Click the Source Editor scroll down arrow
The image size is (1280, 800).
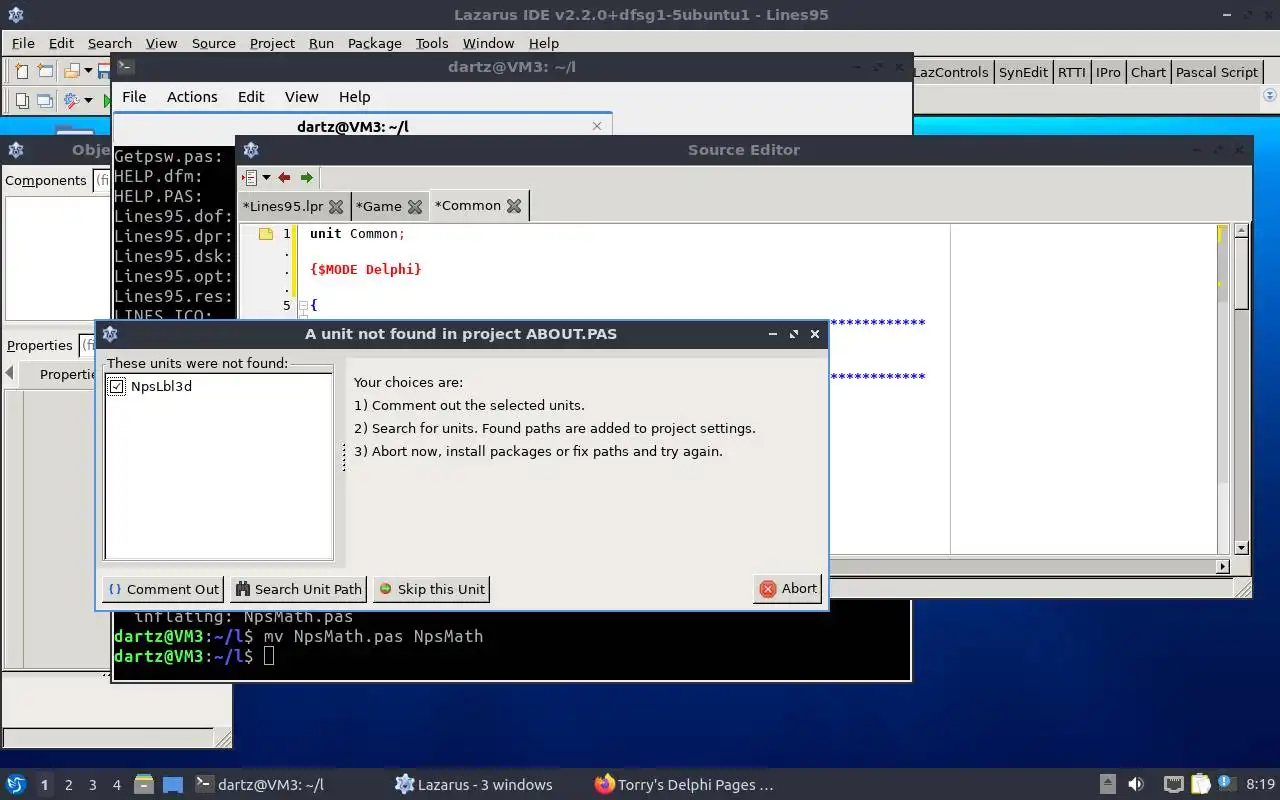(1241, 548)
